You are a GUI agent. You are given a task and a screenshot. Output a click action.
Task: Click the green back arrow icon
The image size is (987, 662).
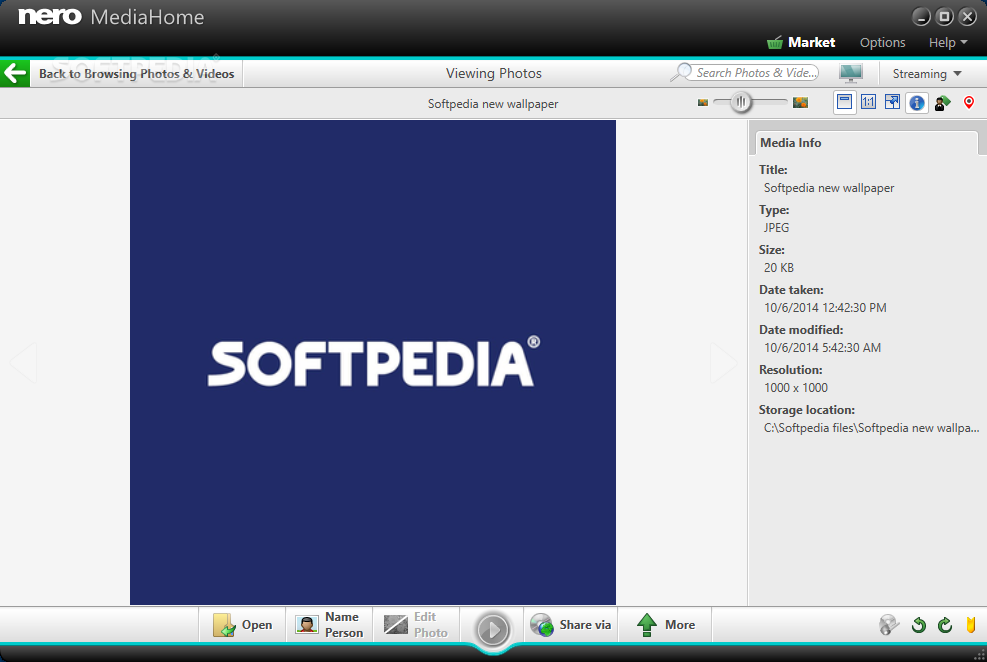(14, 74)
